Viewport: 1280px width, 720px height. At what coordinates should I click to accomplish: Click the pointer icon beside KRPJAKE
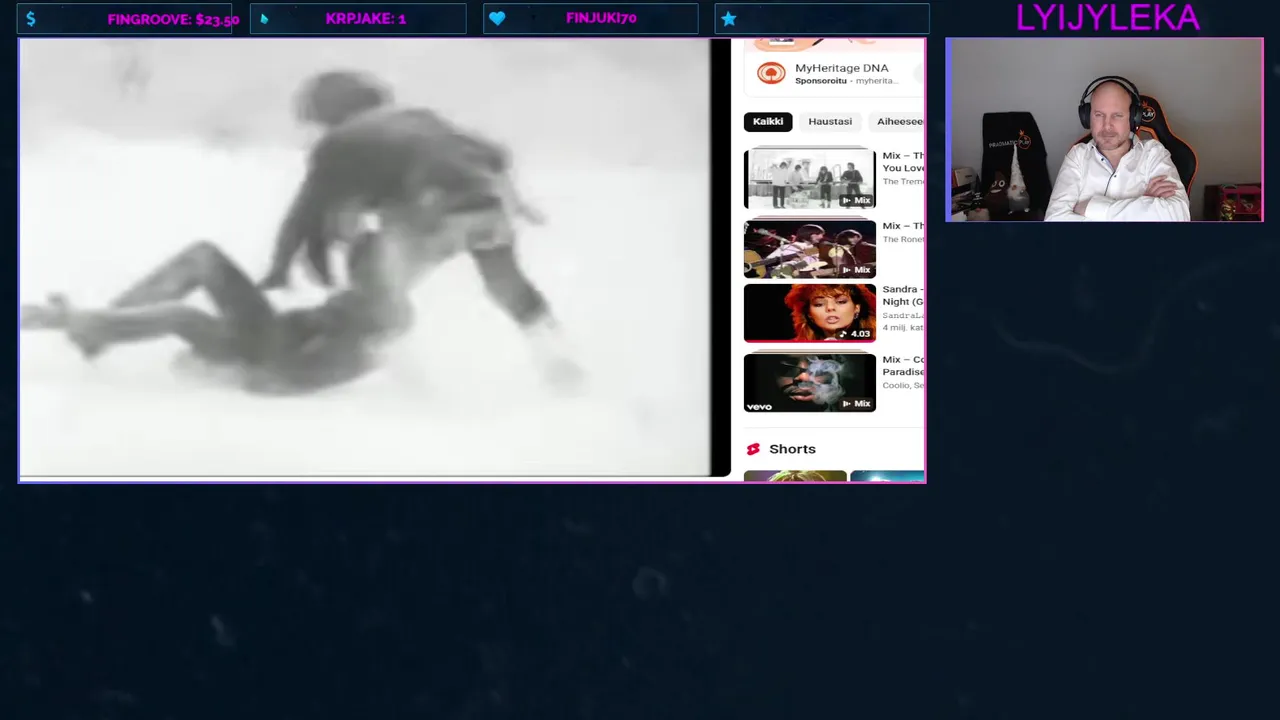click(264, 18)
